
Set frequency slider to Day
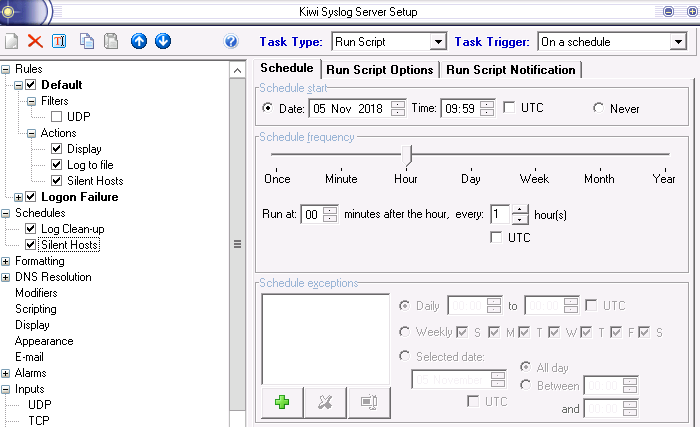pos(471,178)
